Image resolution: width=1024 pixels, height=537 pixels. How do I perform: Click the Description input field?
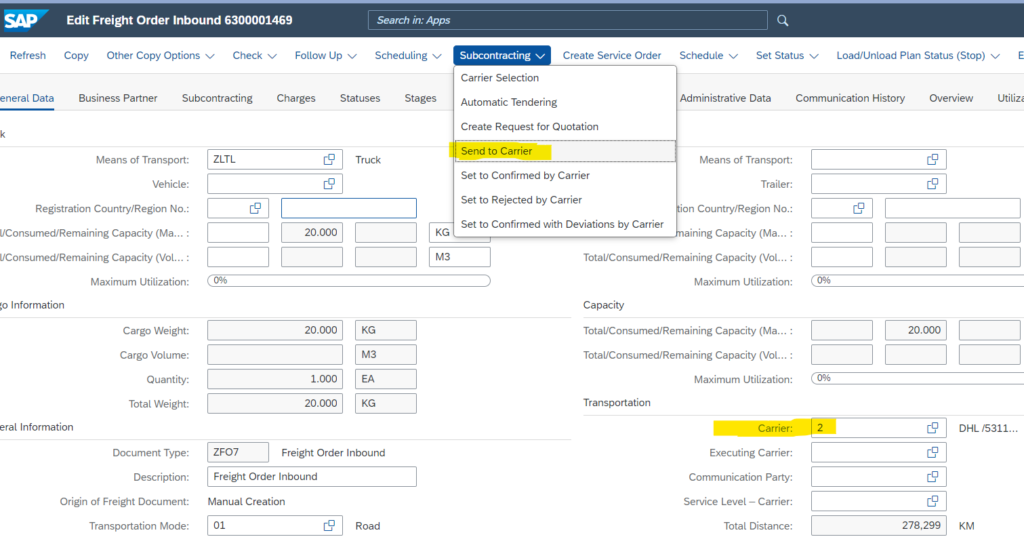coord(312,477)
